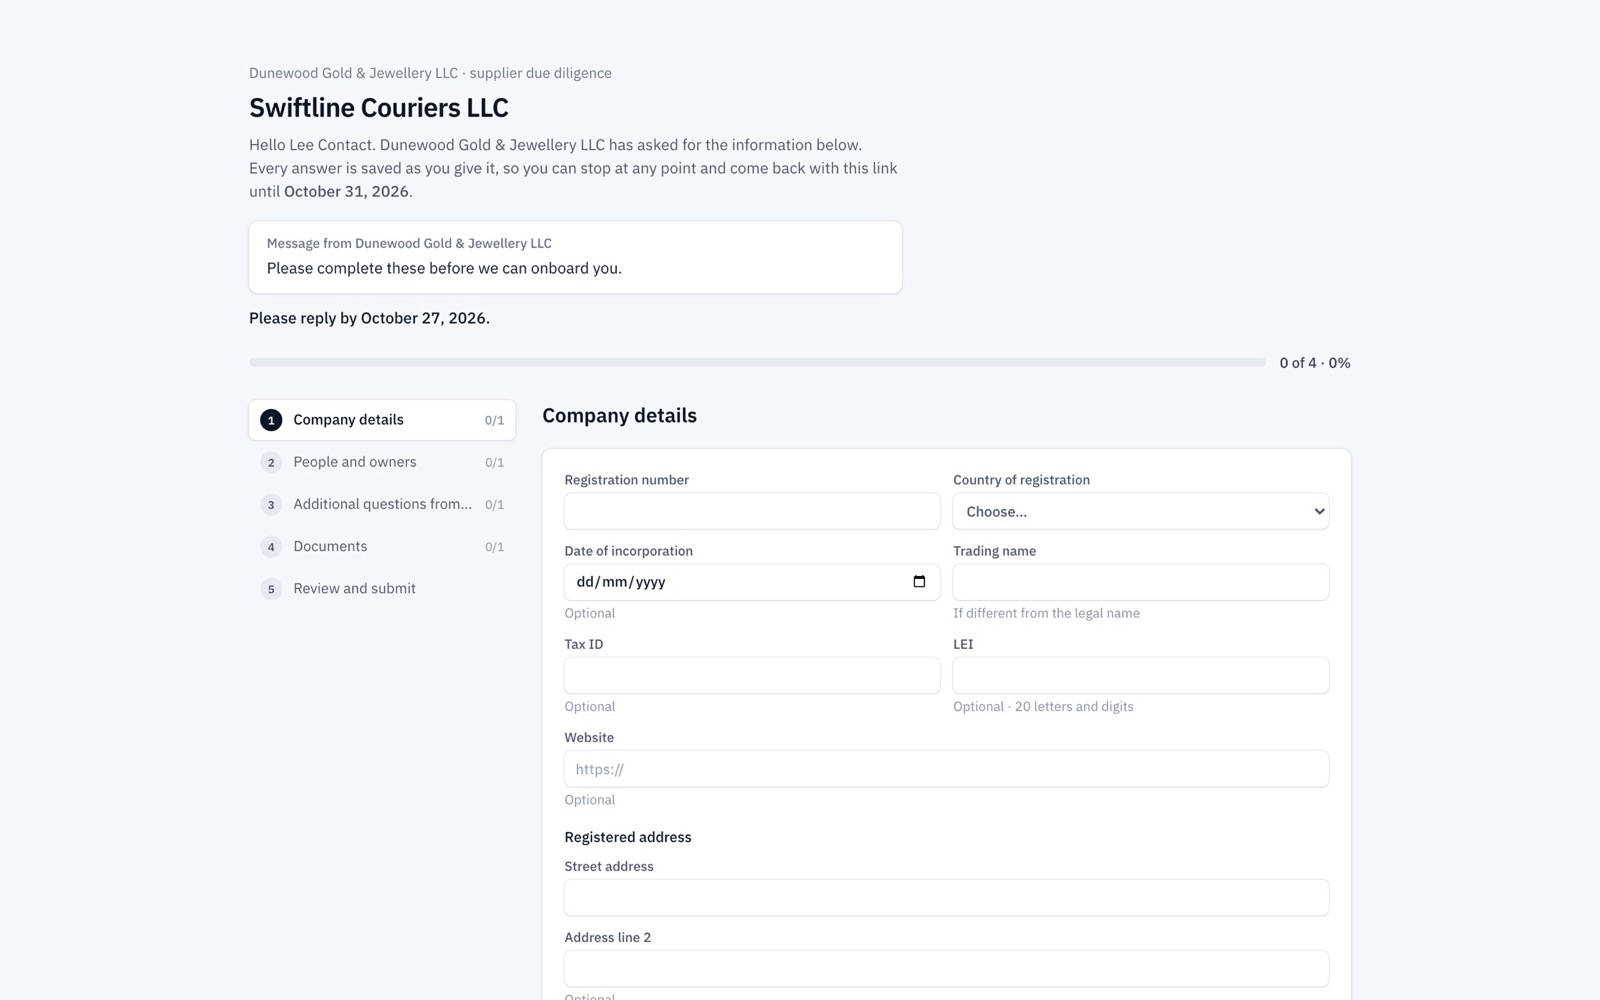The image size is (1600, 1000).
Task: Open Country of registration dropdown
Action: coord(1141,511)
